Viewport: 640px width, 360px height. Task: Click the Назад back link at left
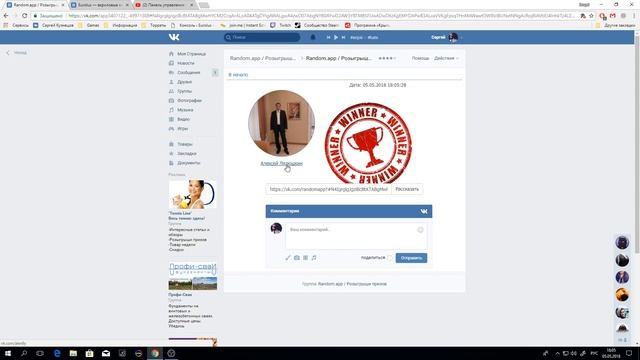coord(17,53)
